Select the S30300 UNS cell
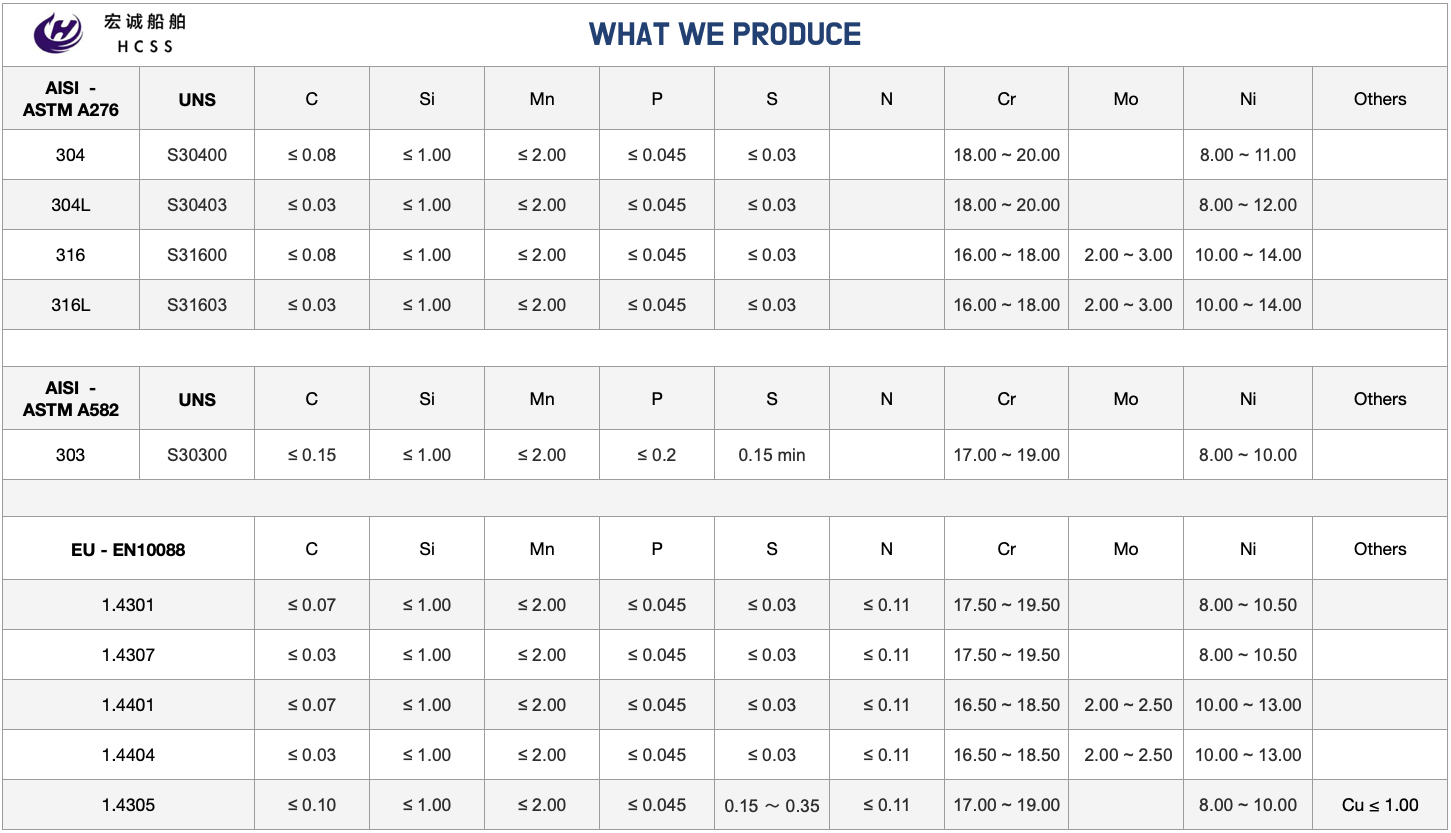This screenshot has height=833, width=1451. click(x=197, y=455)
